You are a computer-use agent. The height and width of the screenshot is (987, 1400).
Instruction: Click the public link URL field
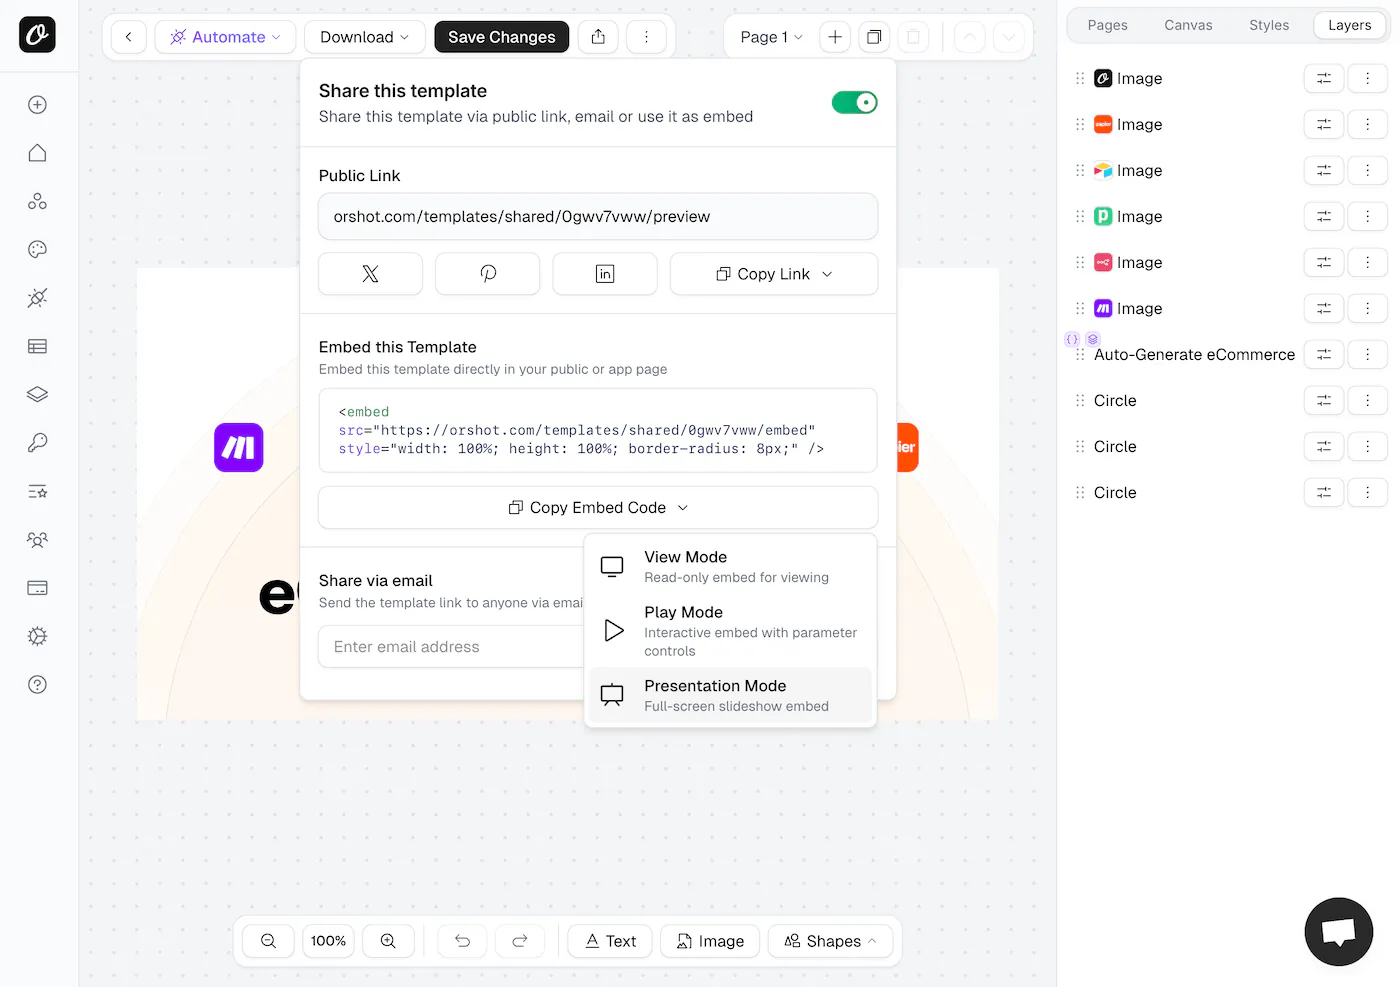598,217
